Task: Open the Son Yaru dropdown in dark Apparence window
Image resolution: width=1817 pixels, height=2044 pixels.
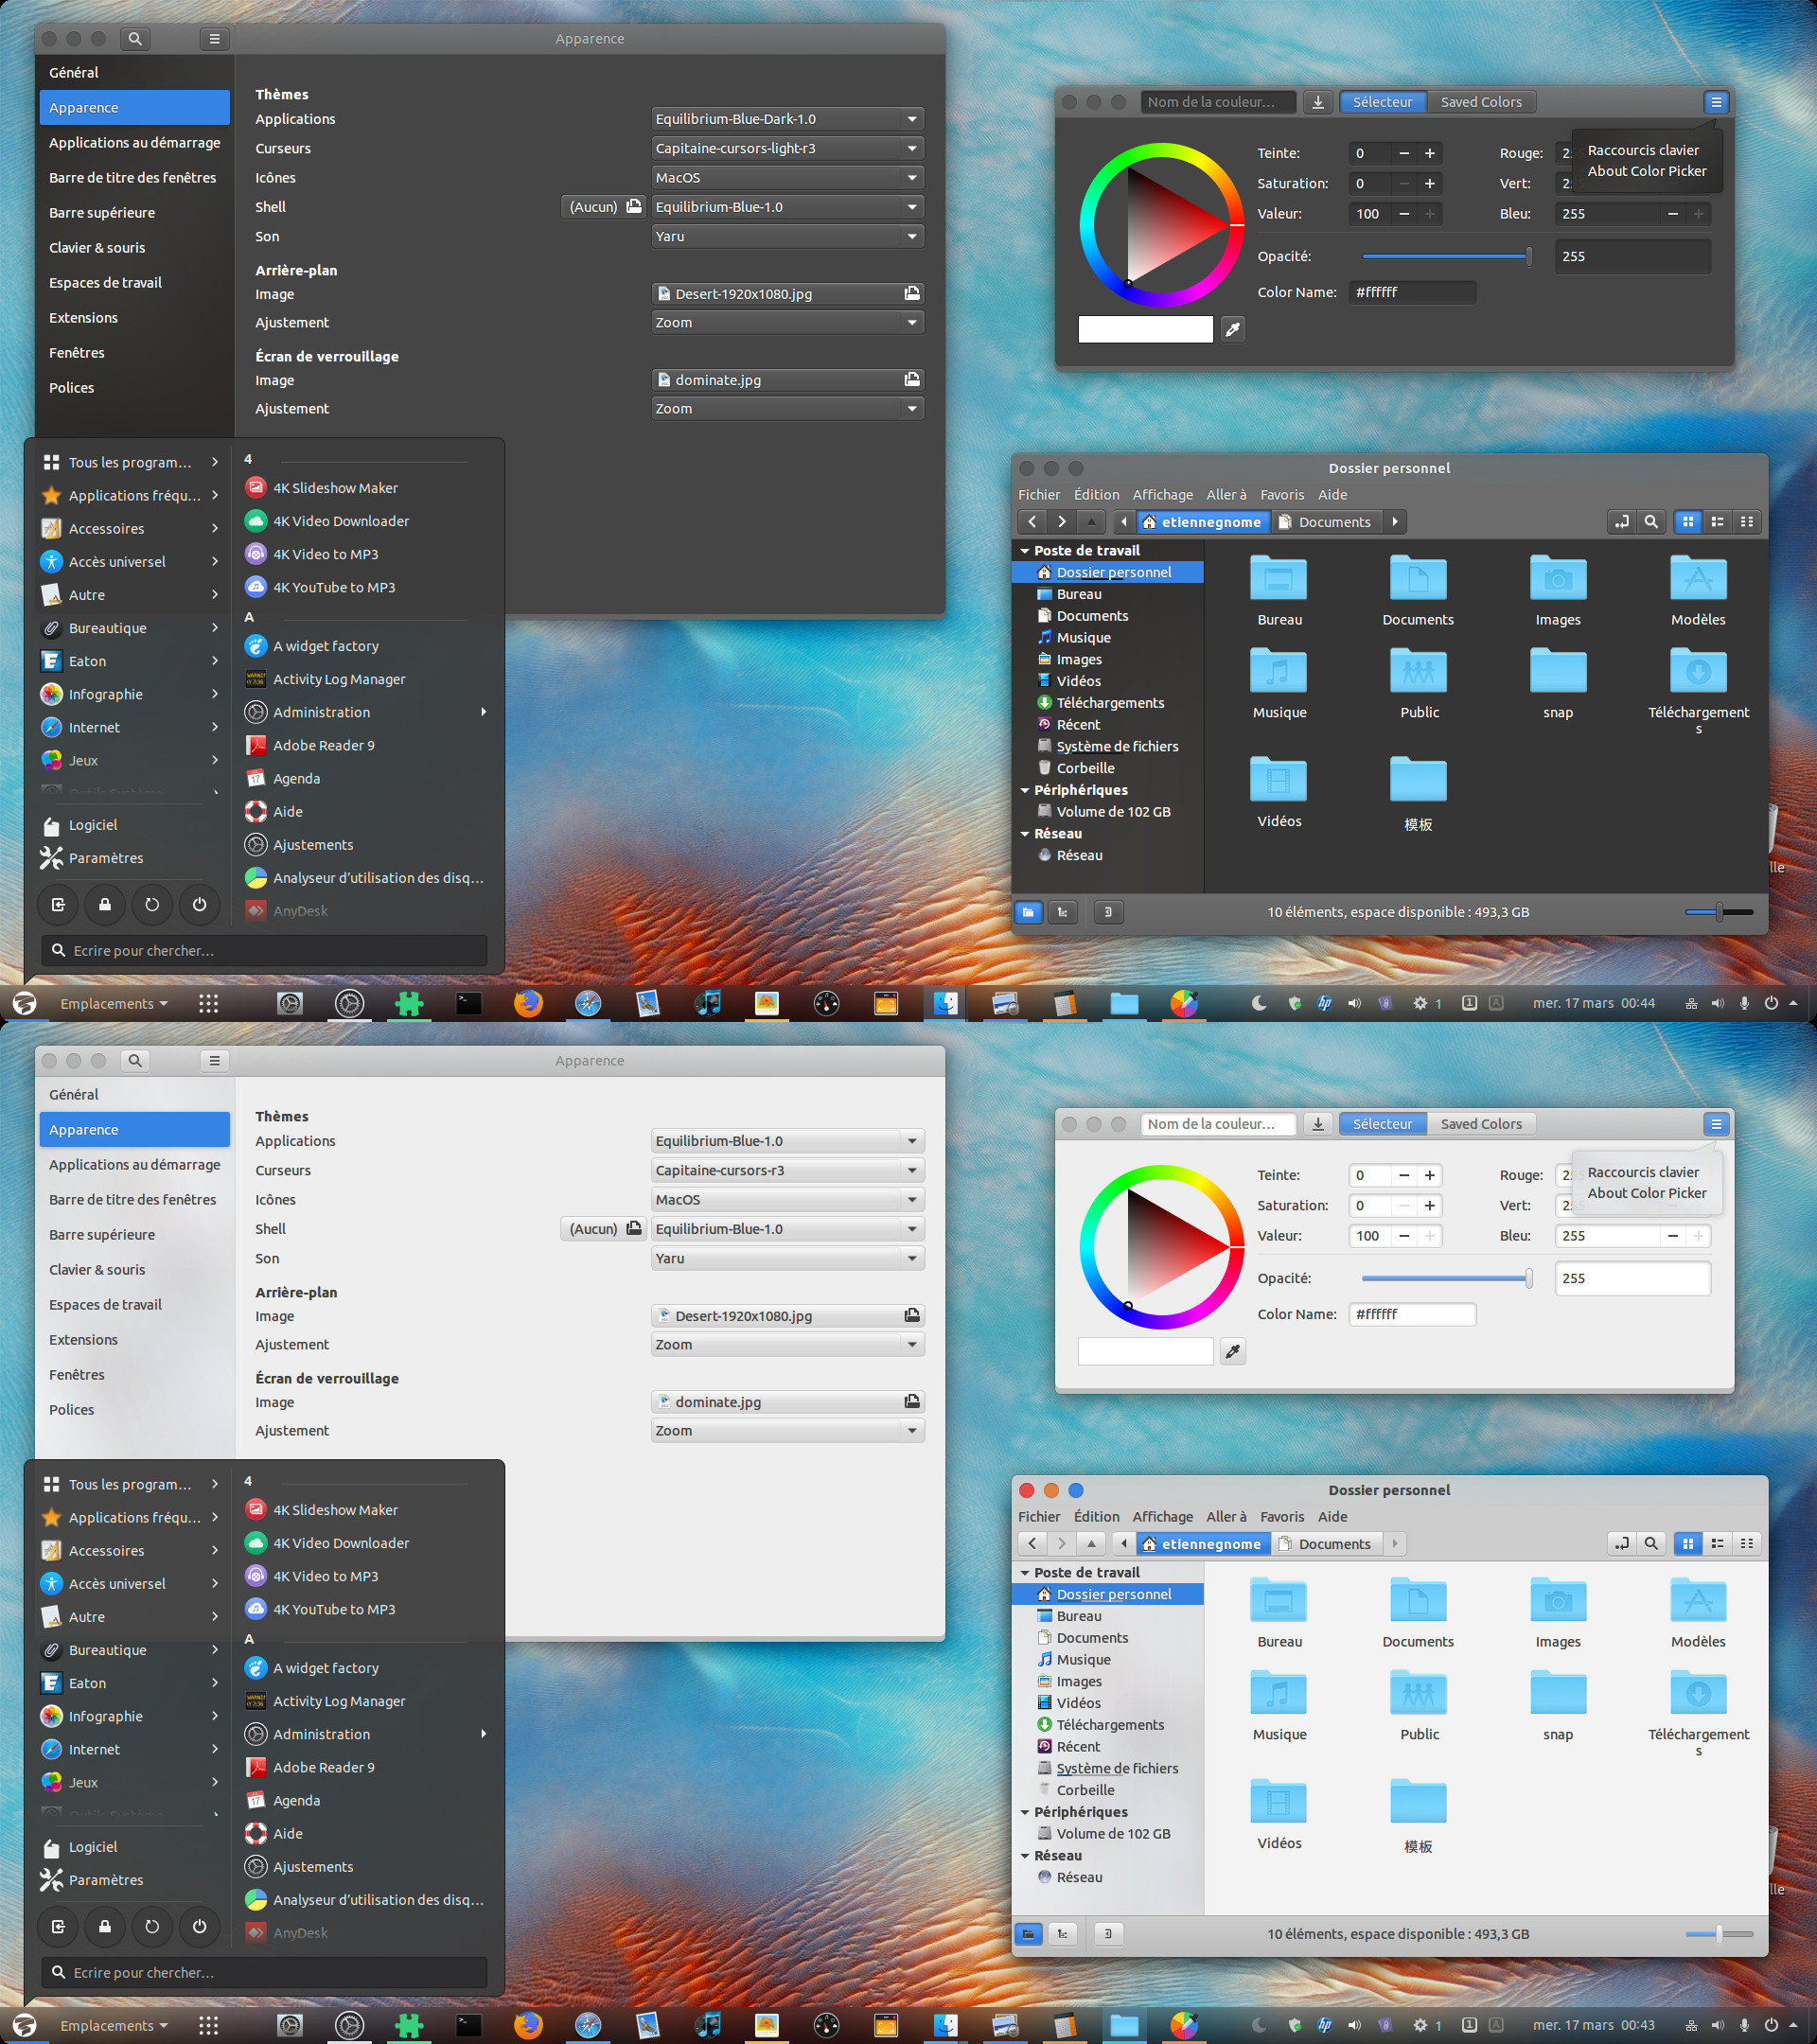Action: (x=787, y=236)
